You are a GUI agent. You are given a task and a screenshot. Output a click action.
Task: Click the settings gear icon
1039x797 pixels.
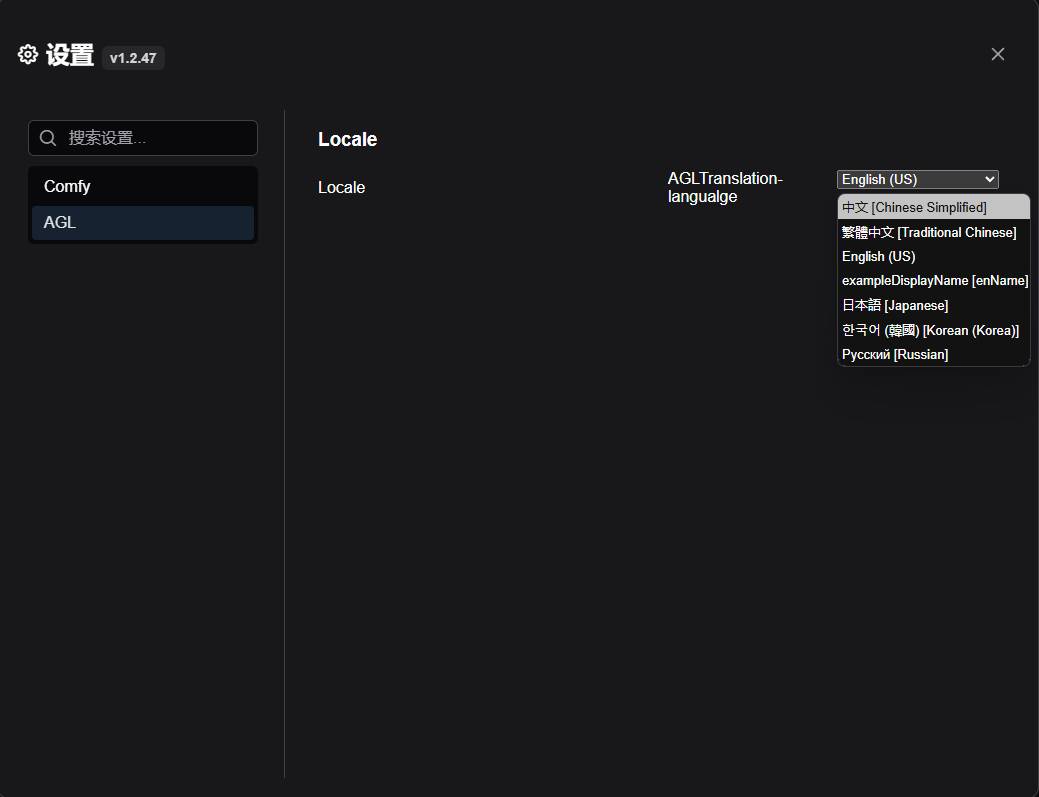(28, 54)
